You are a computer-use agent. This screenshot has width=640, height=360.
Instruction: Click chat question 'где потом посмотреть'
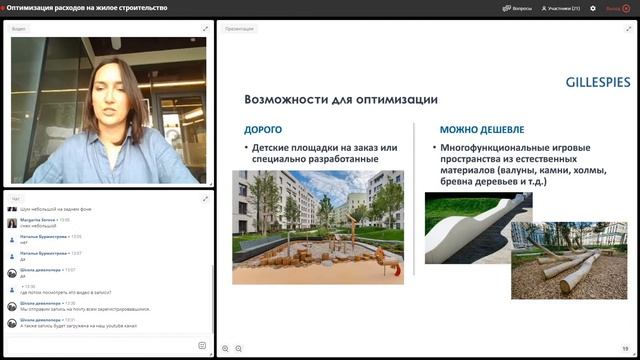pos(66,293)
